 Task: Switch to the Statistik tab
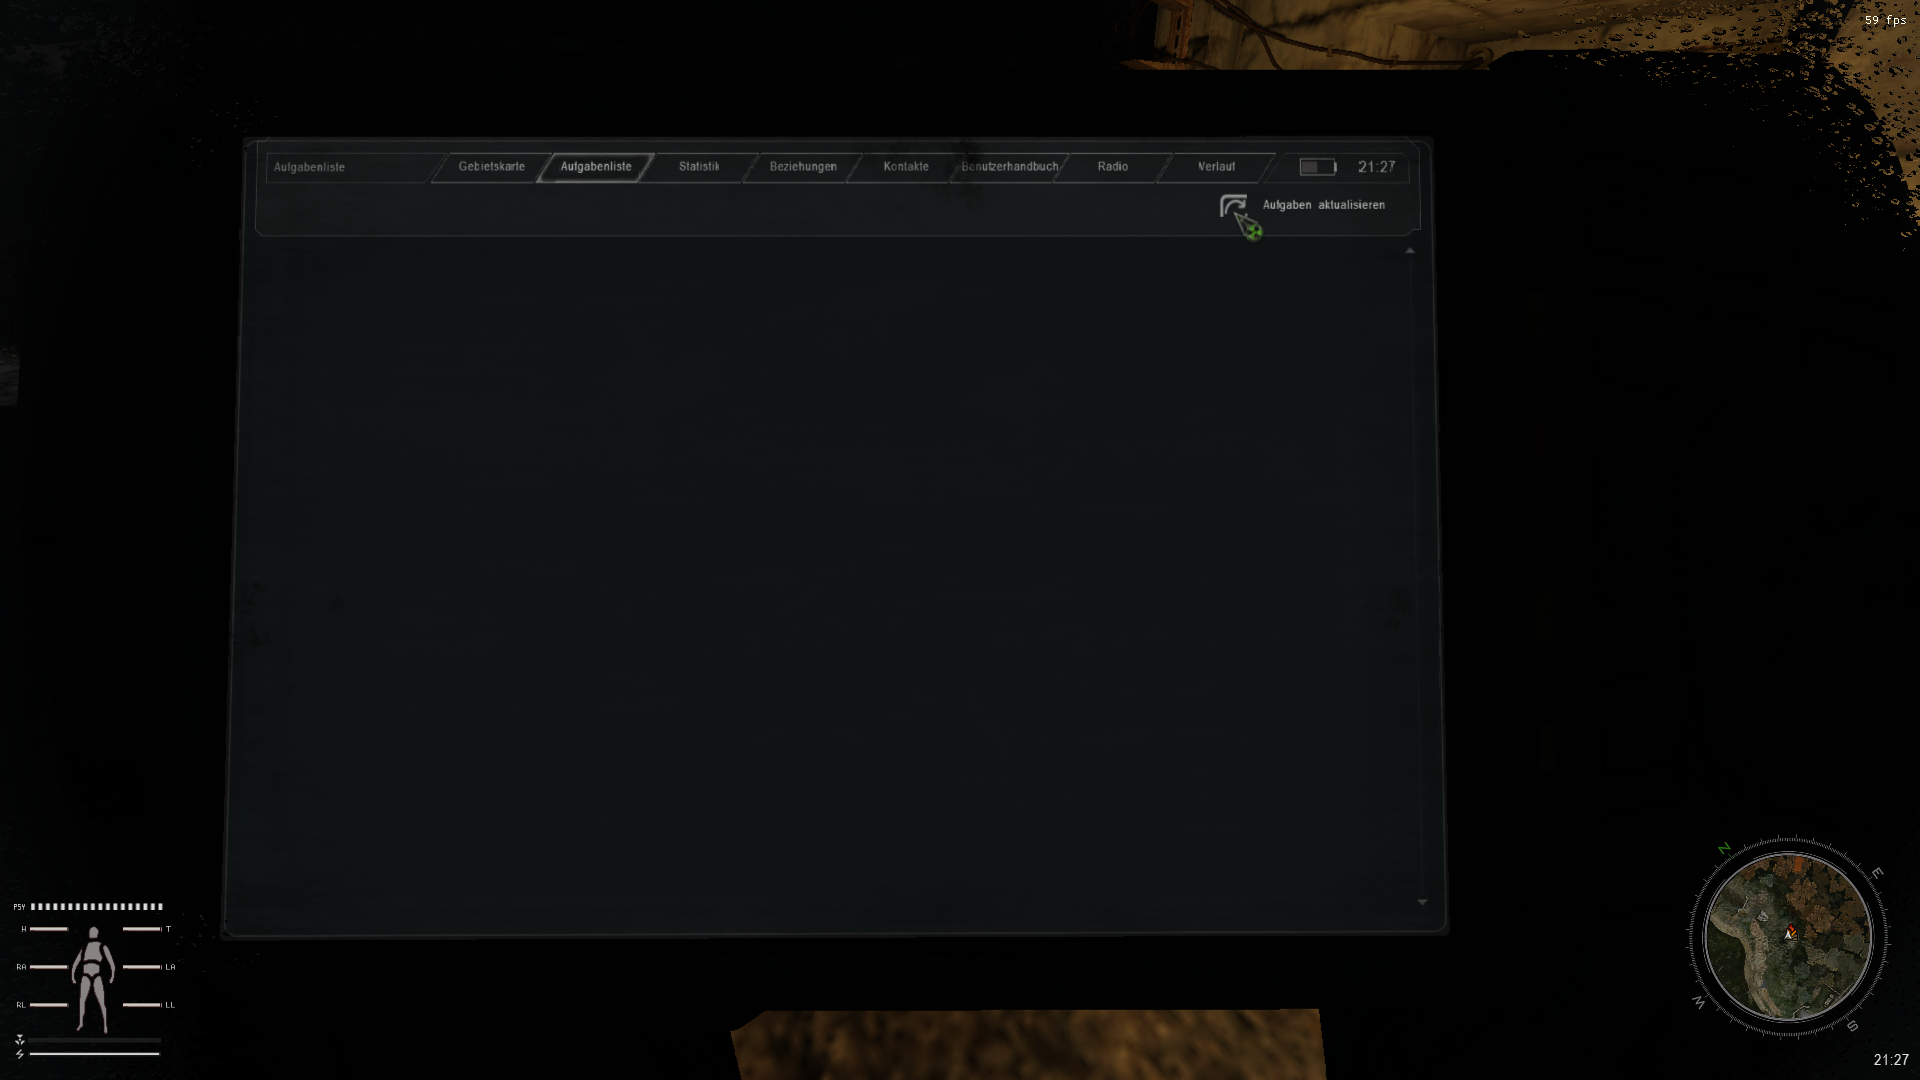(699, 167)
